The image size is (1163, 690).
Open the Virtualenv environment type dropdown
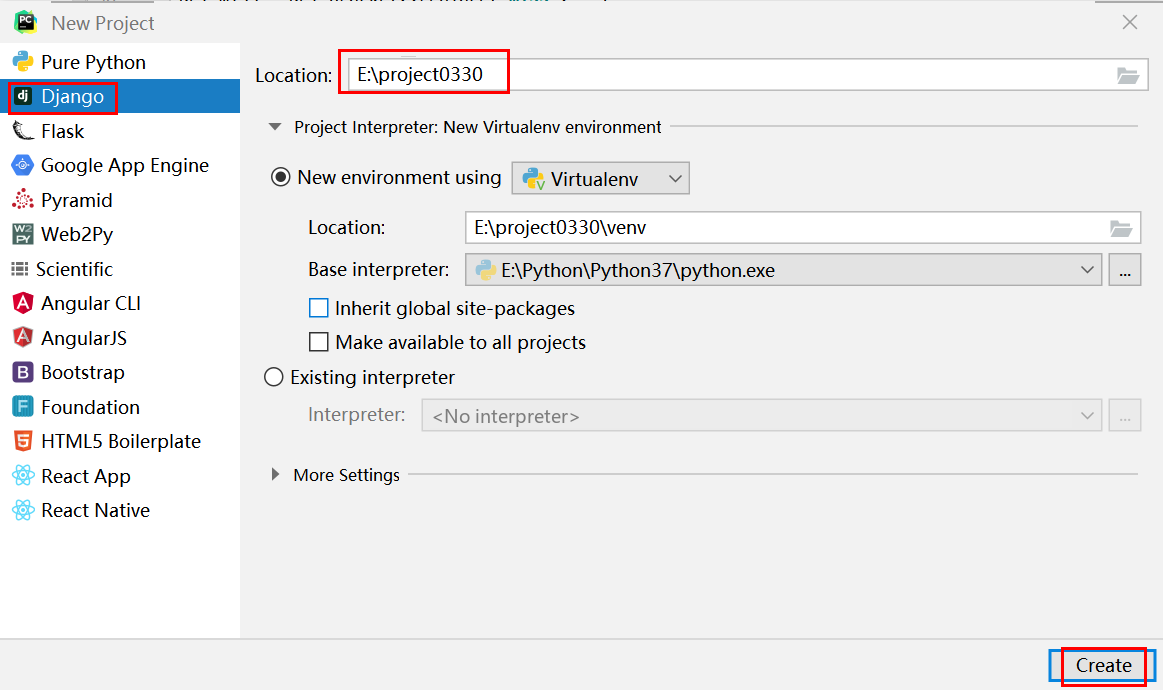(x=600, y=179)
